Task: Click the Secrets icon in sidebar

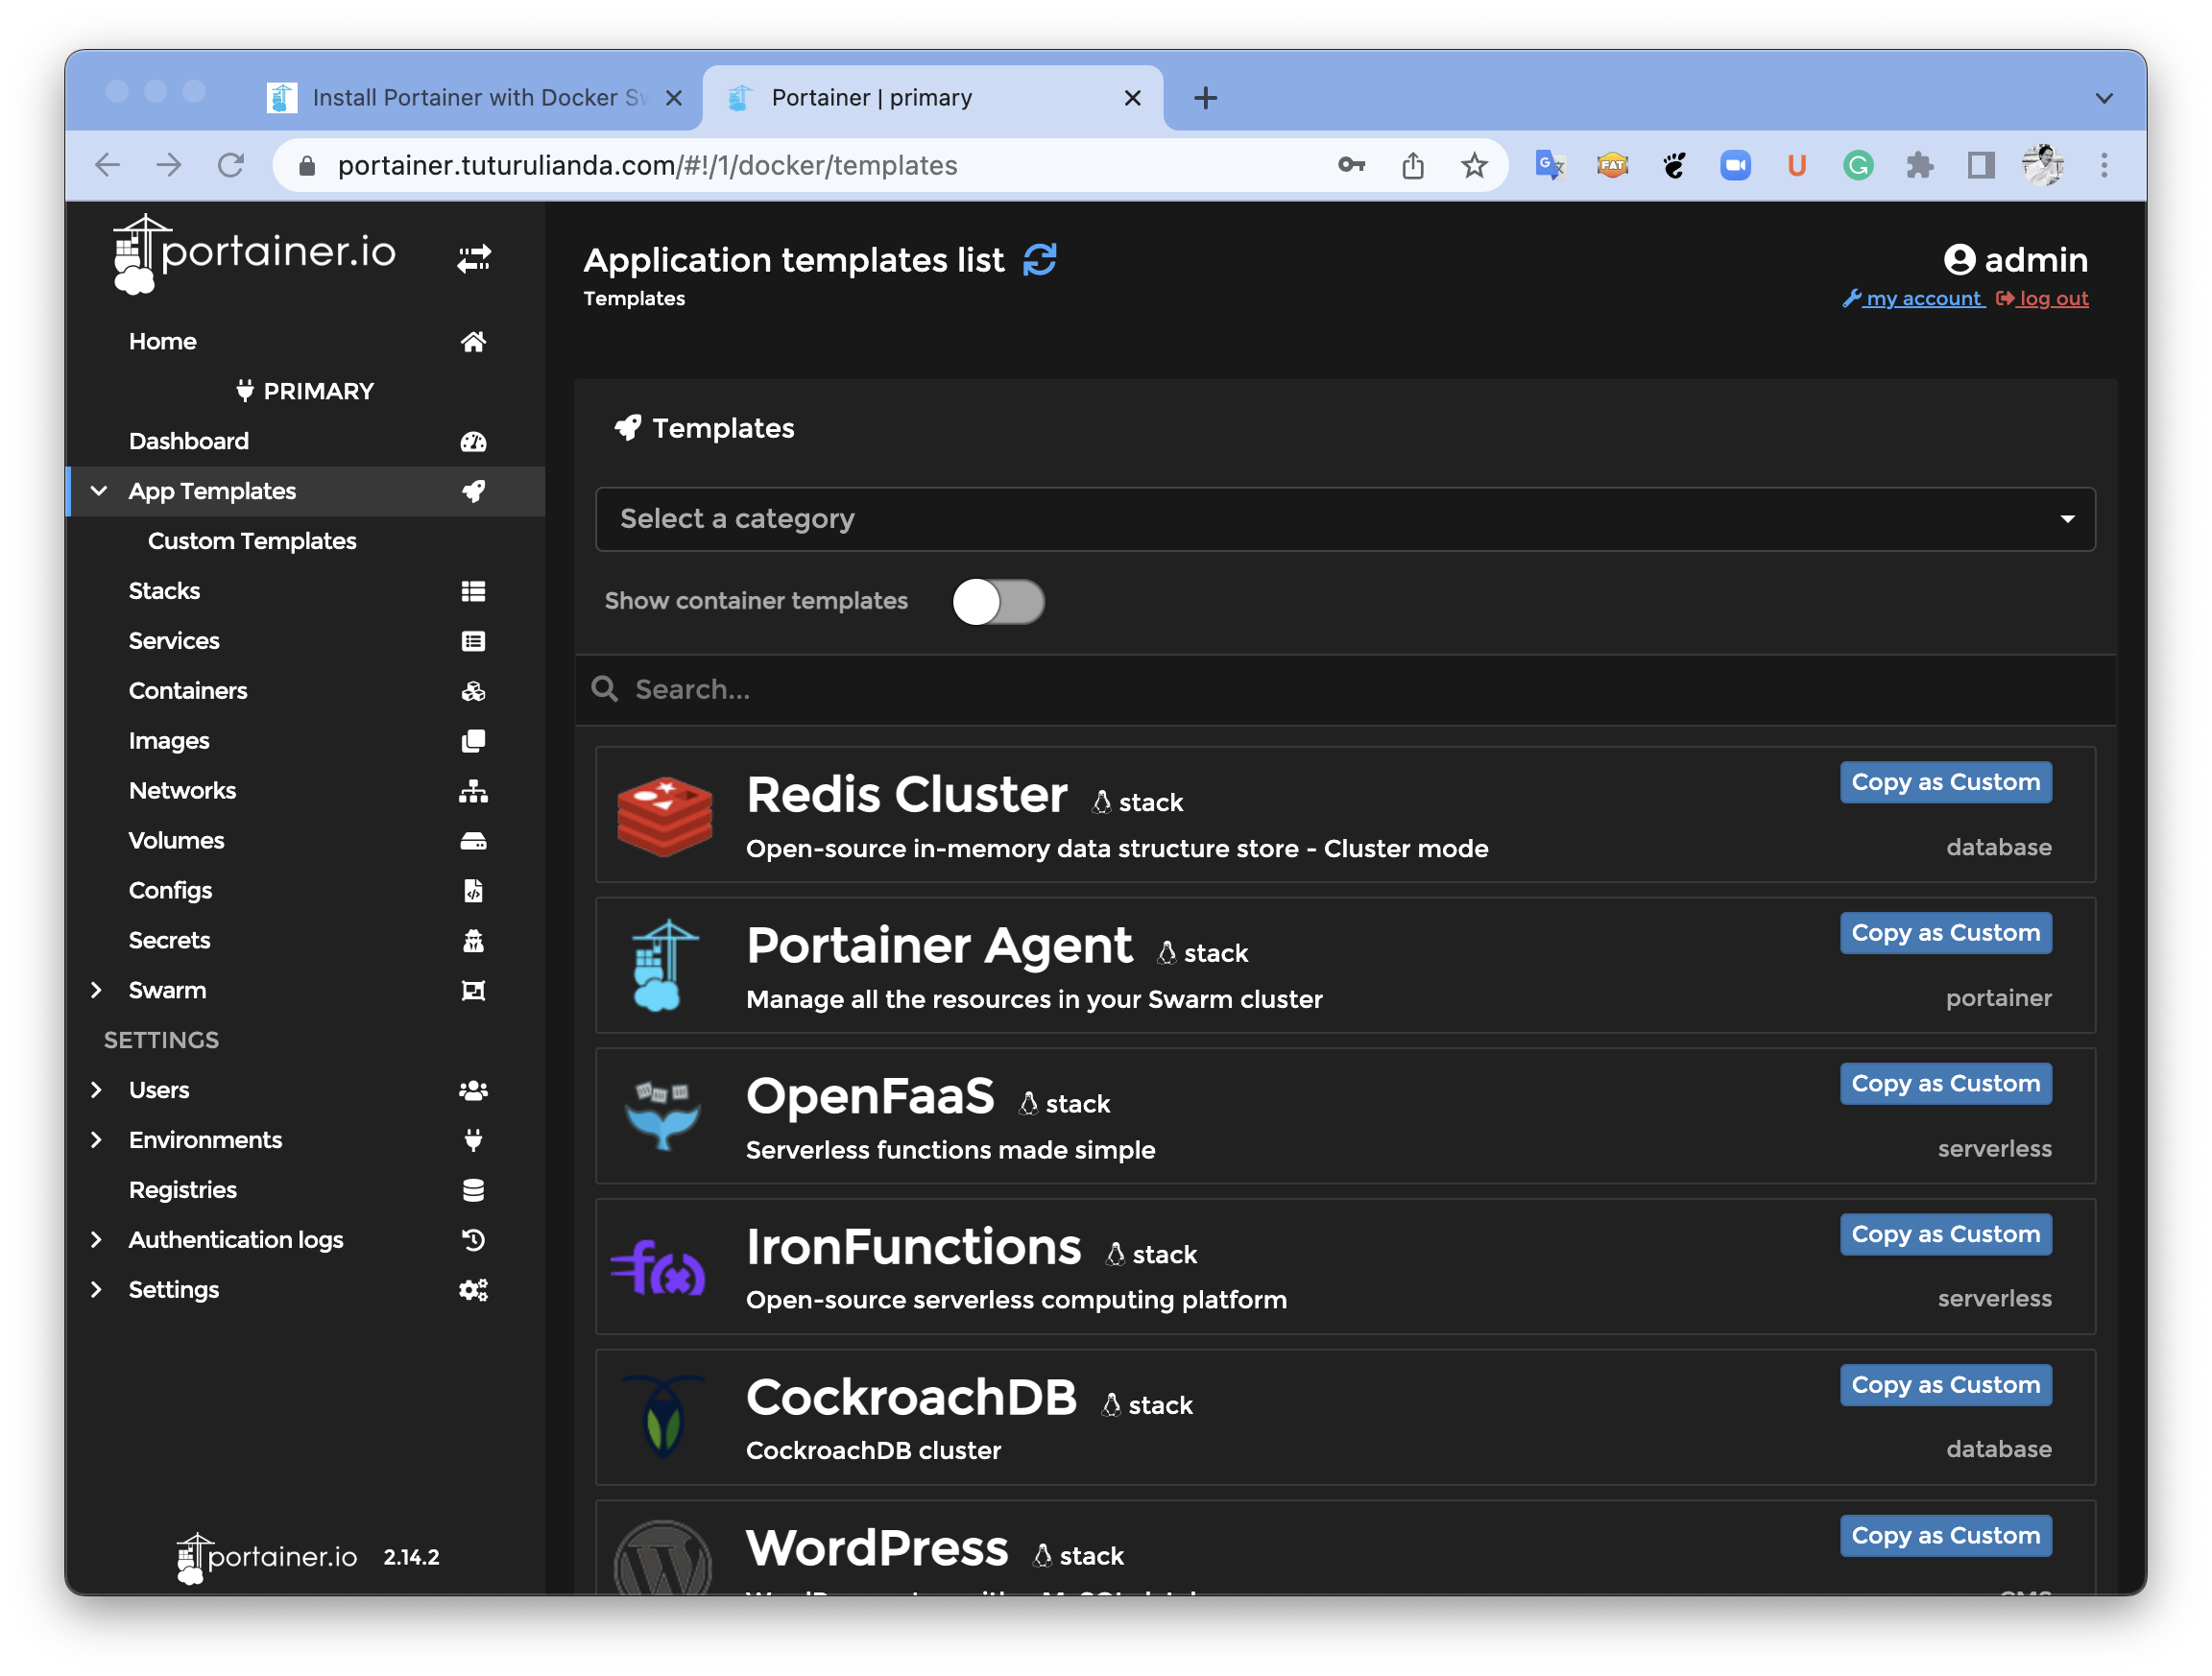Action: [x=473, y=941]
